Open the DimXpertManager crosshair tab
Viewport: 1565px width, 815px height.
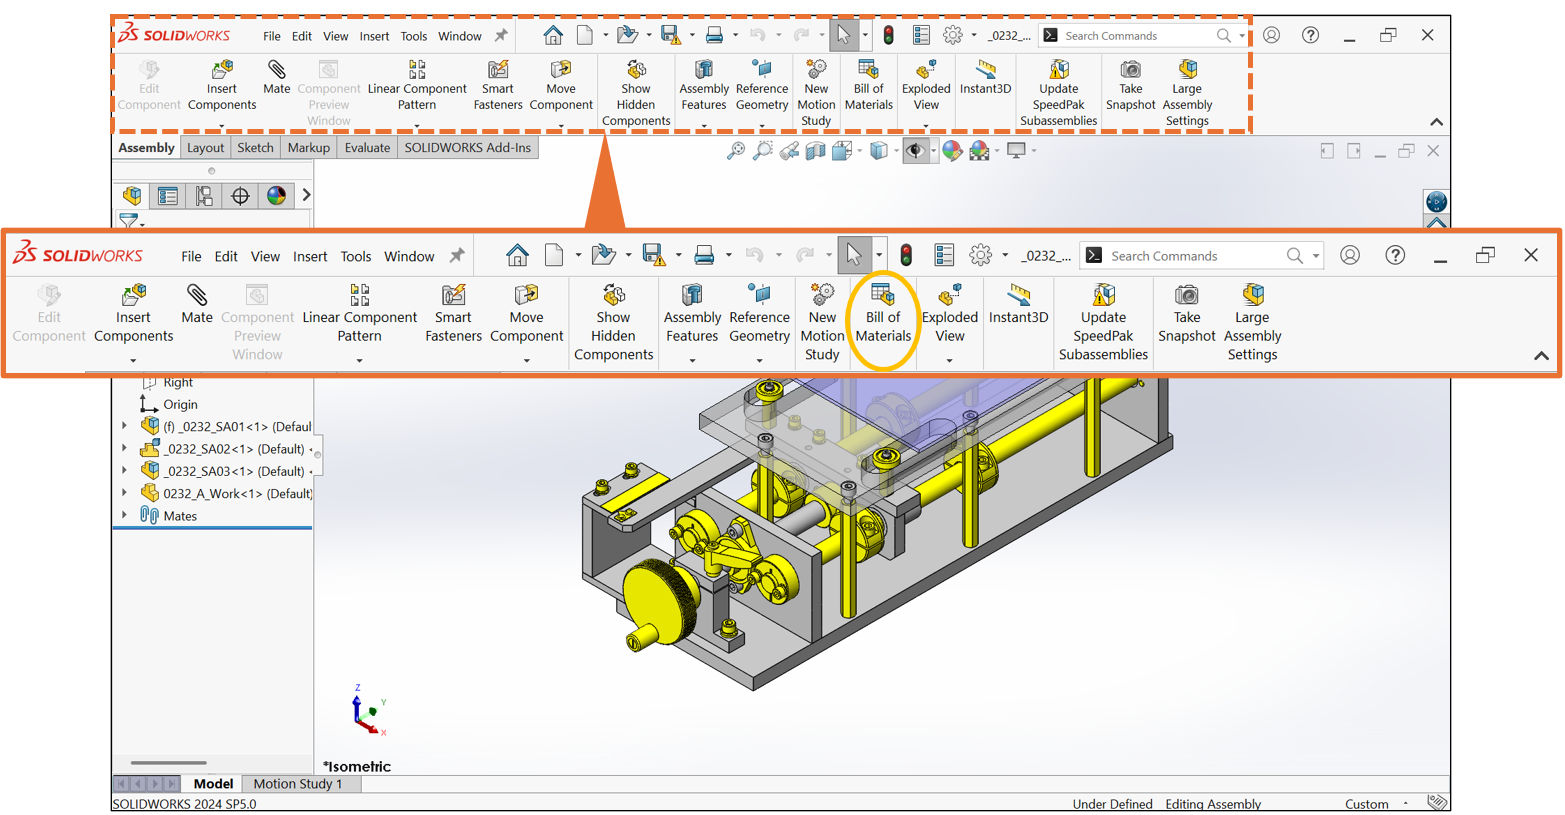click(240, 196)
